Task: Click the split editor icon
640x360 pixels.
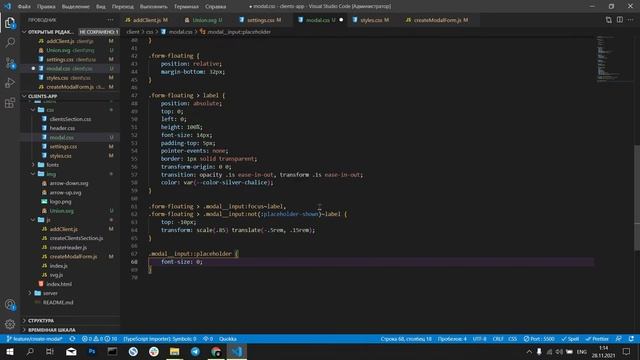Action: [620, 20]
